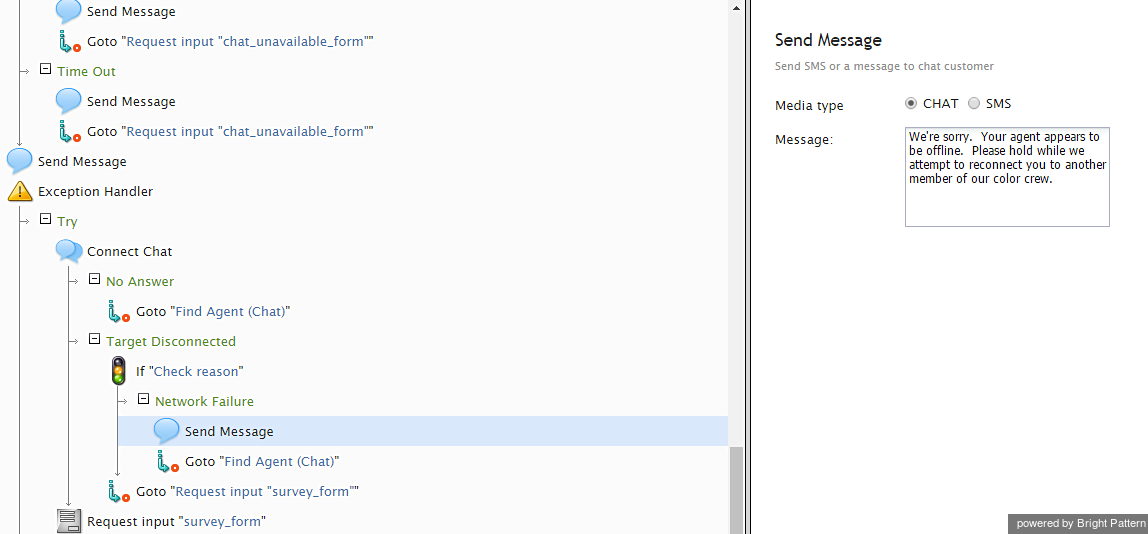Click the vertical scrollbar thumb of the scenario tree
The width and height of the screenshot is (1148, 534).
pyautogui.click(x=737, y=489)
